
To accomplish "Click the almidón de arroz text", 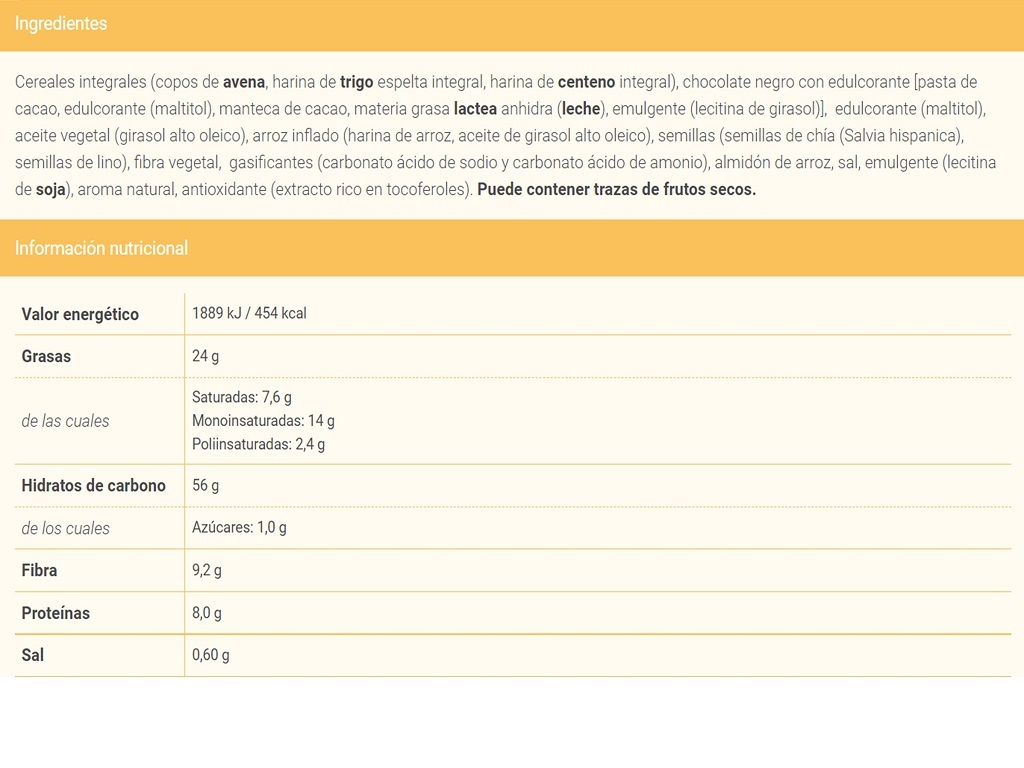I will point(773,163).
